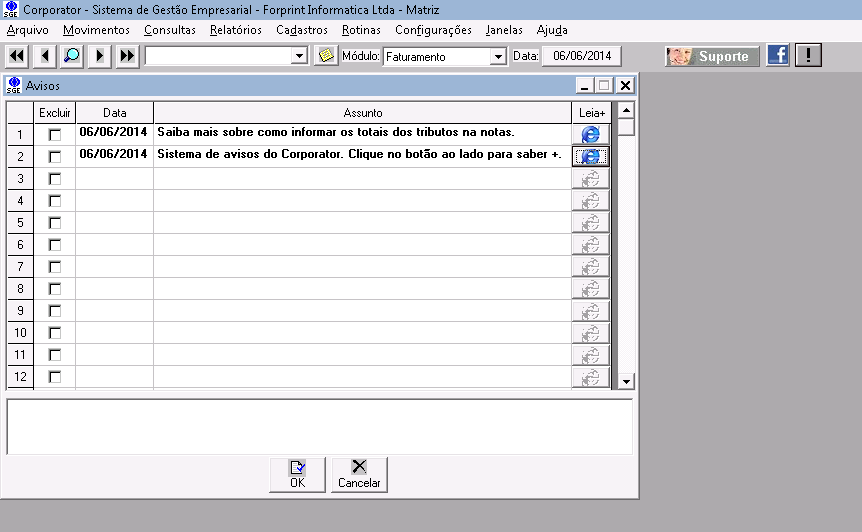Go to the first record navigation arrow
The image size is (862, 532).
(x=18, y=56)
